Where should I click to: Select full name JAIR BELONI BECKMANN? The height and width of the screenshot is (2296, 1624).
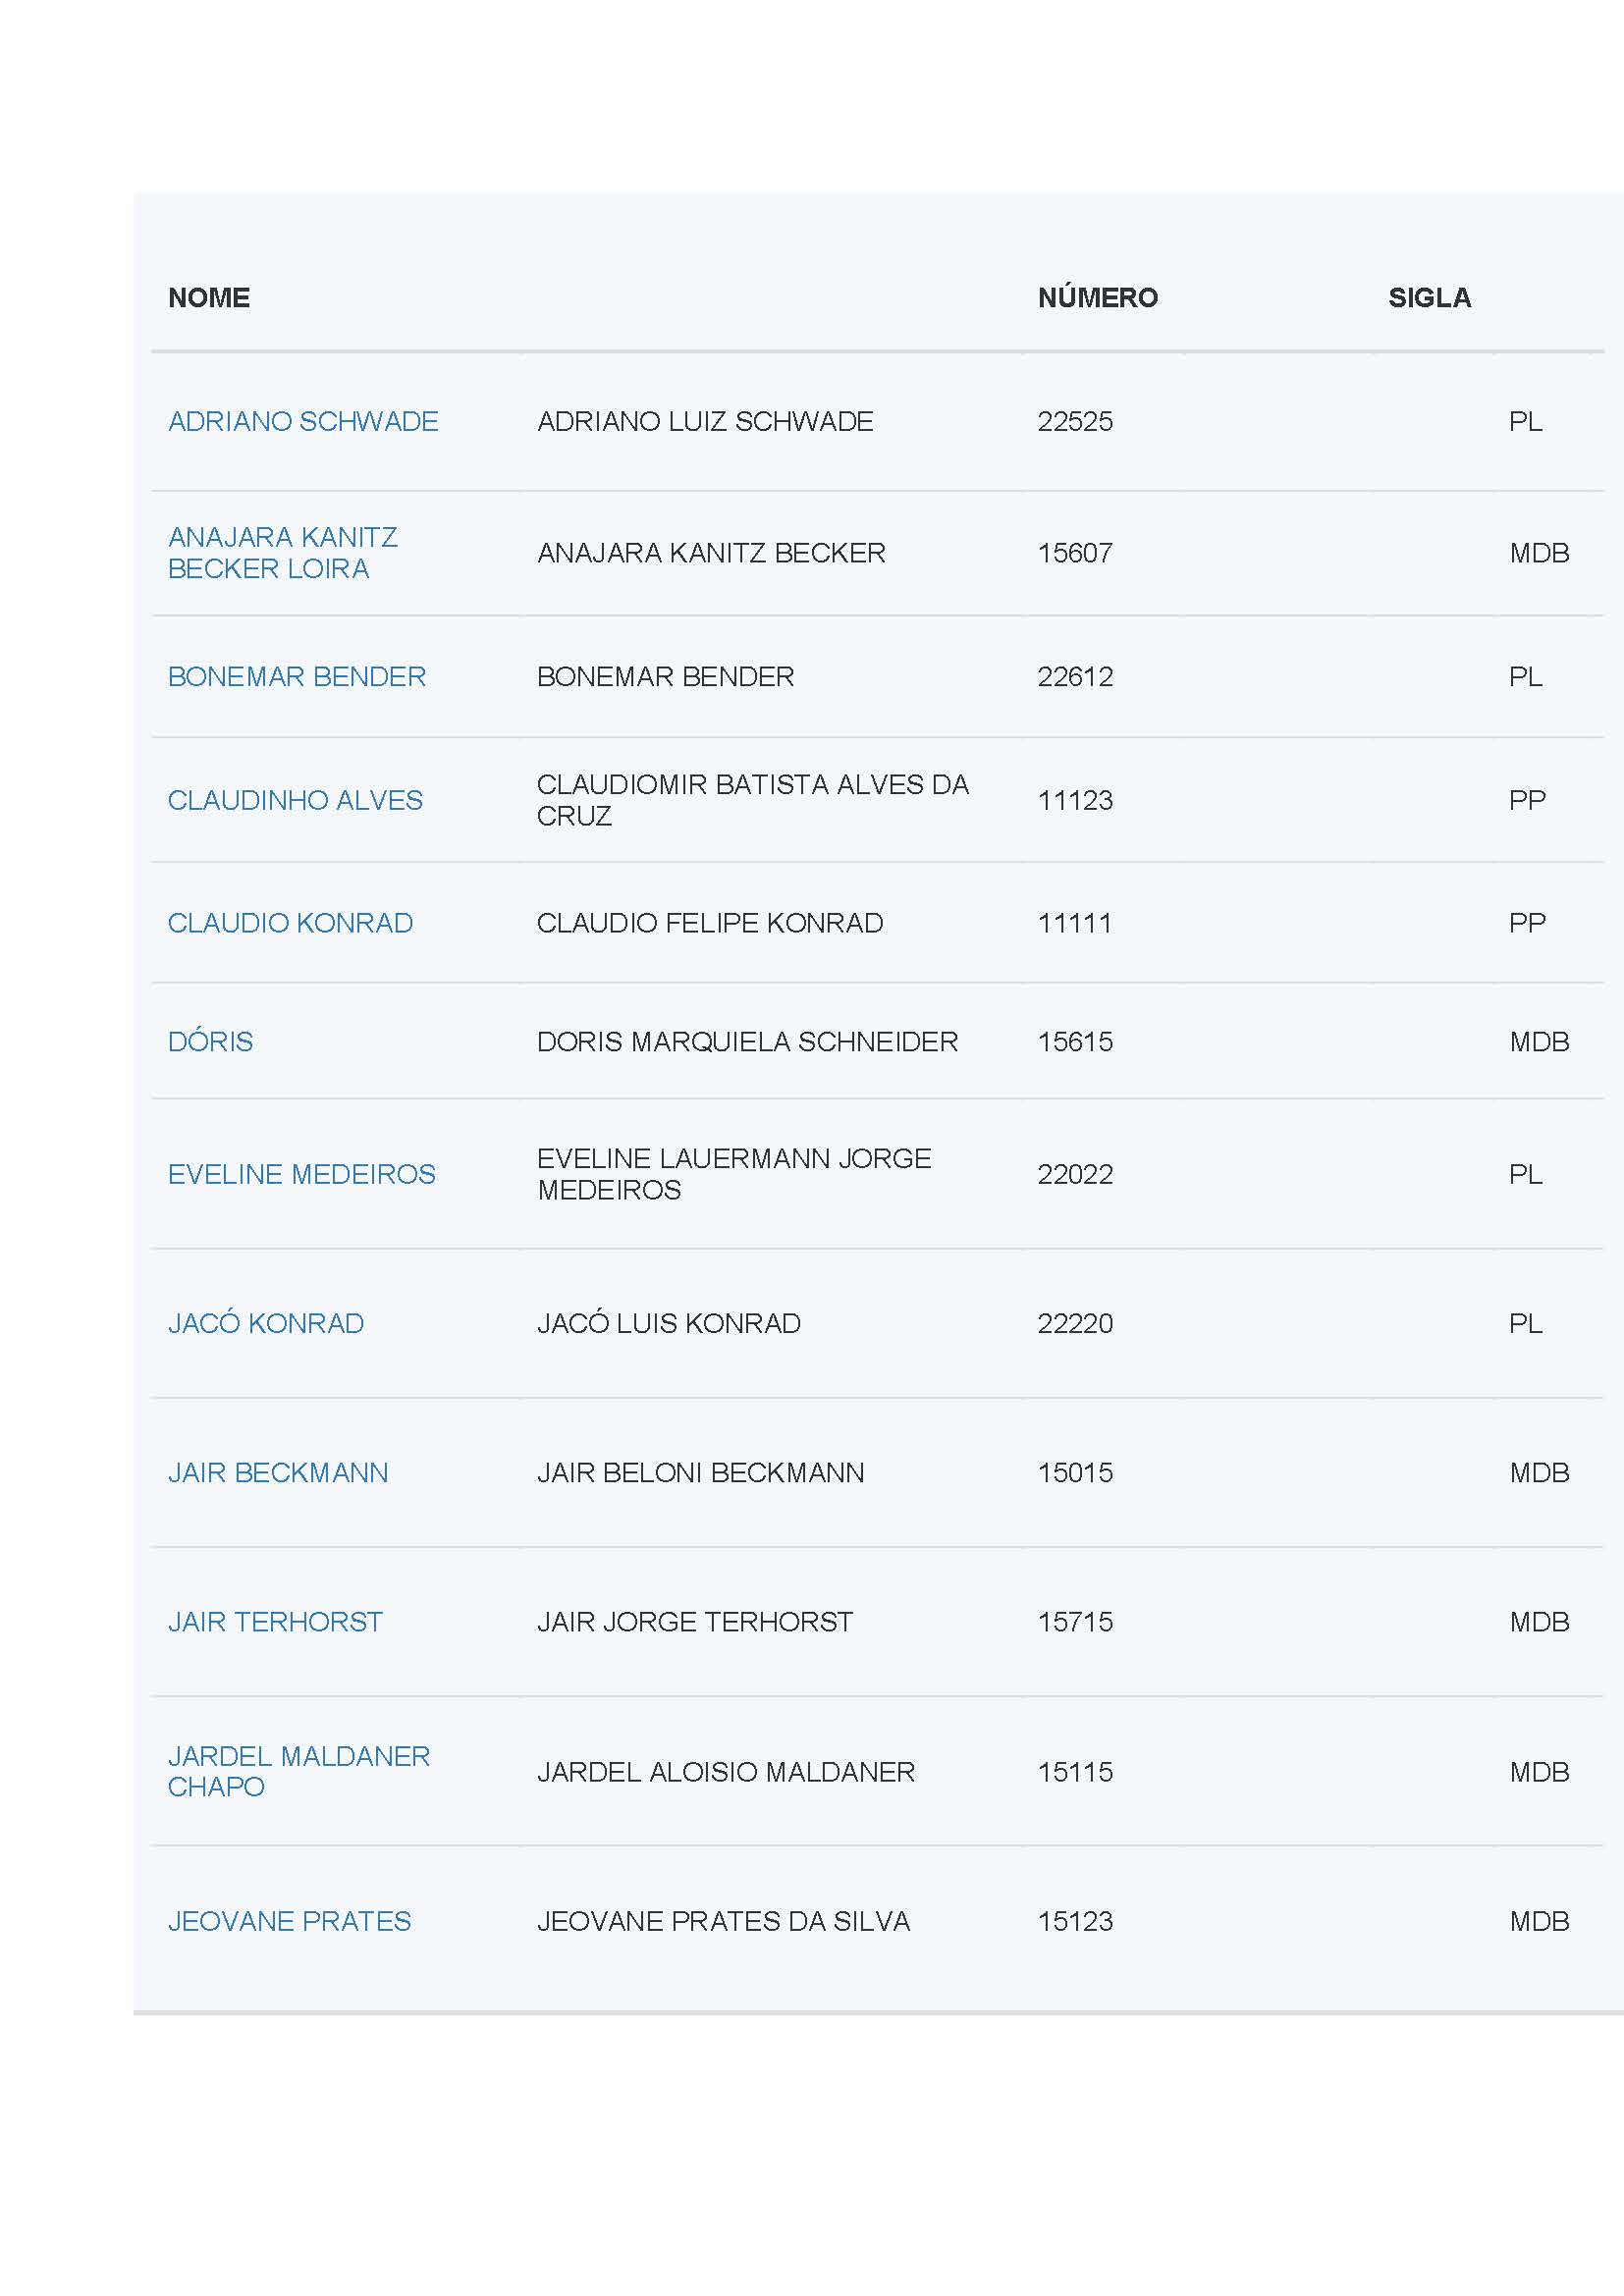[x=700, y=1473]
